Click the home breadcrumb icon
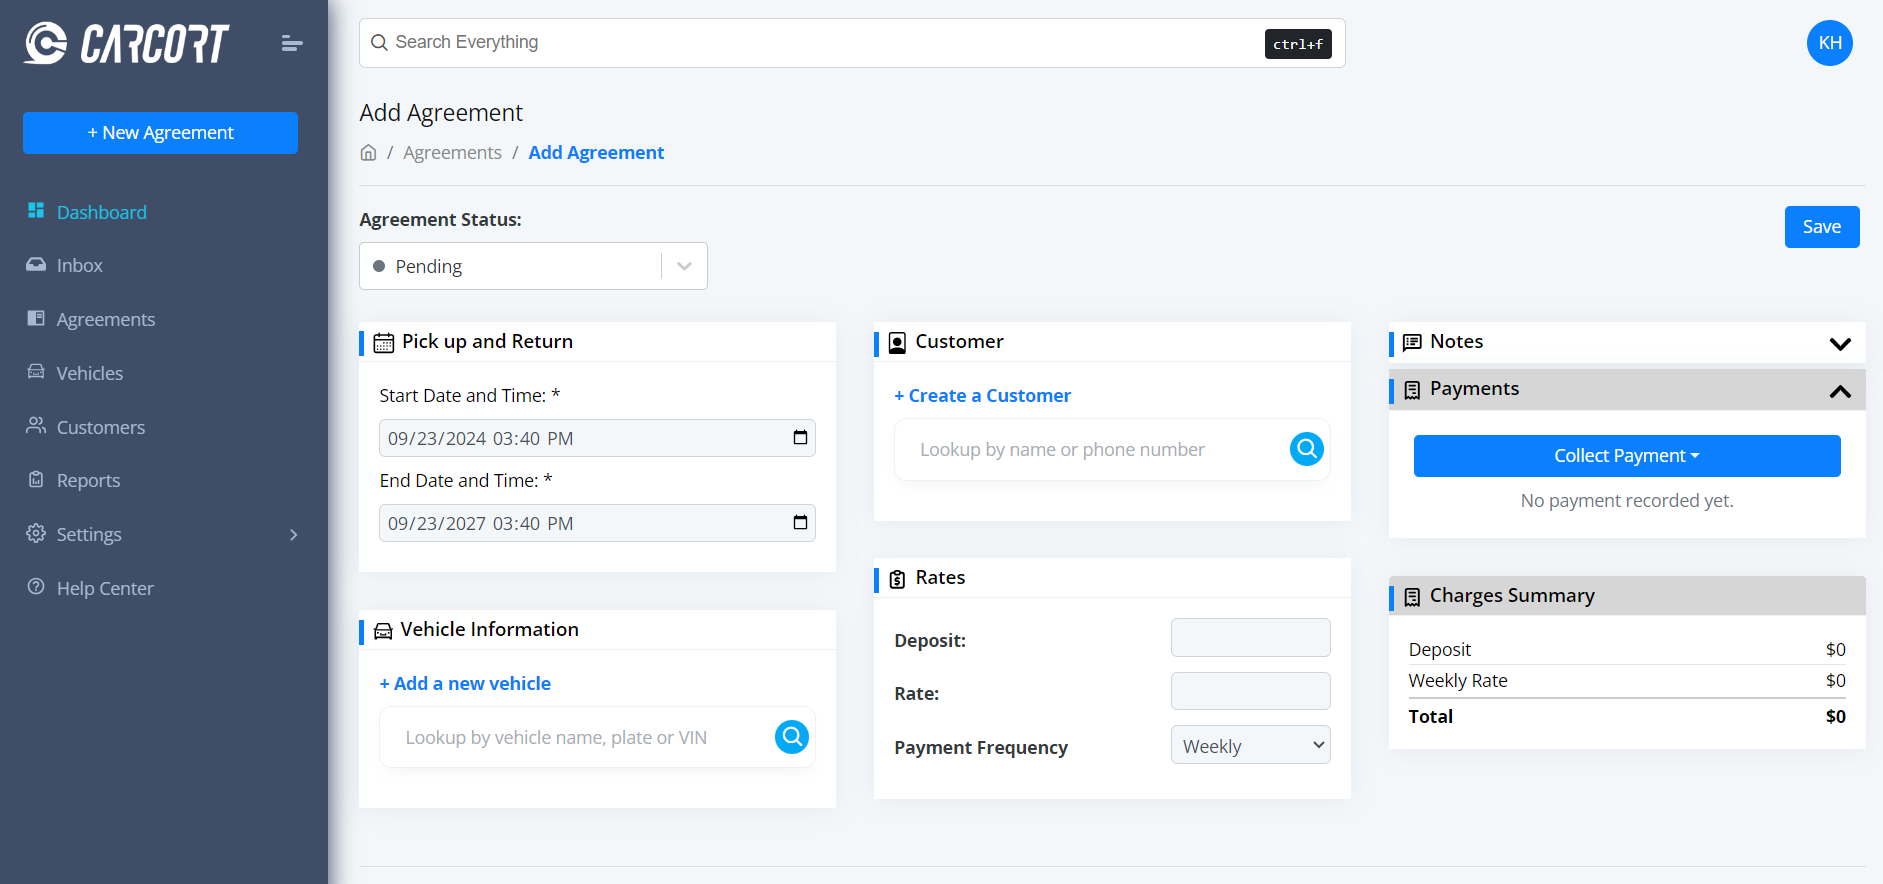 pos(369,153)
